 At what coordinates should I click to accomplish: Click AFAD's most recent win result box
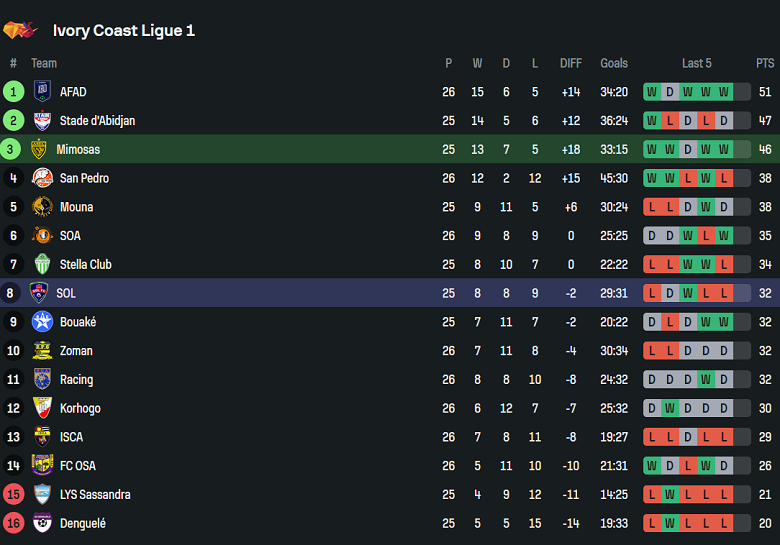pos(724,92)
